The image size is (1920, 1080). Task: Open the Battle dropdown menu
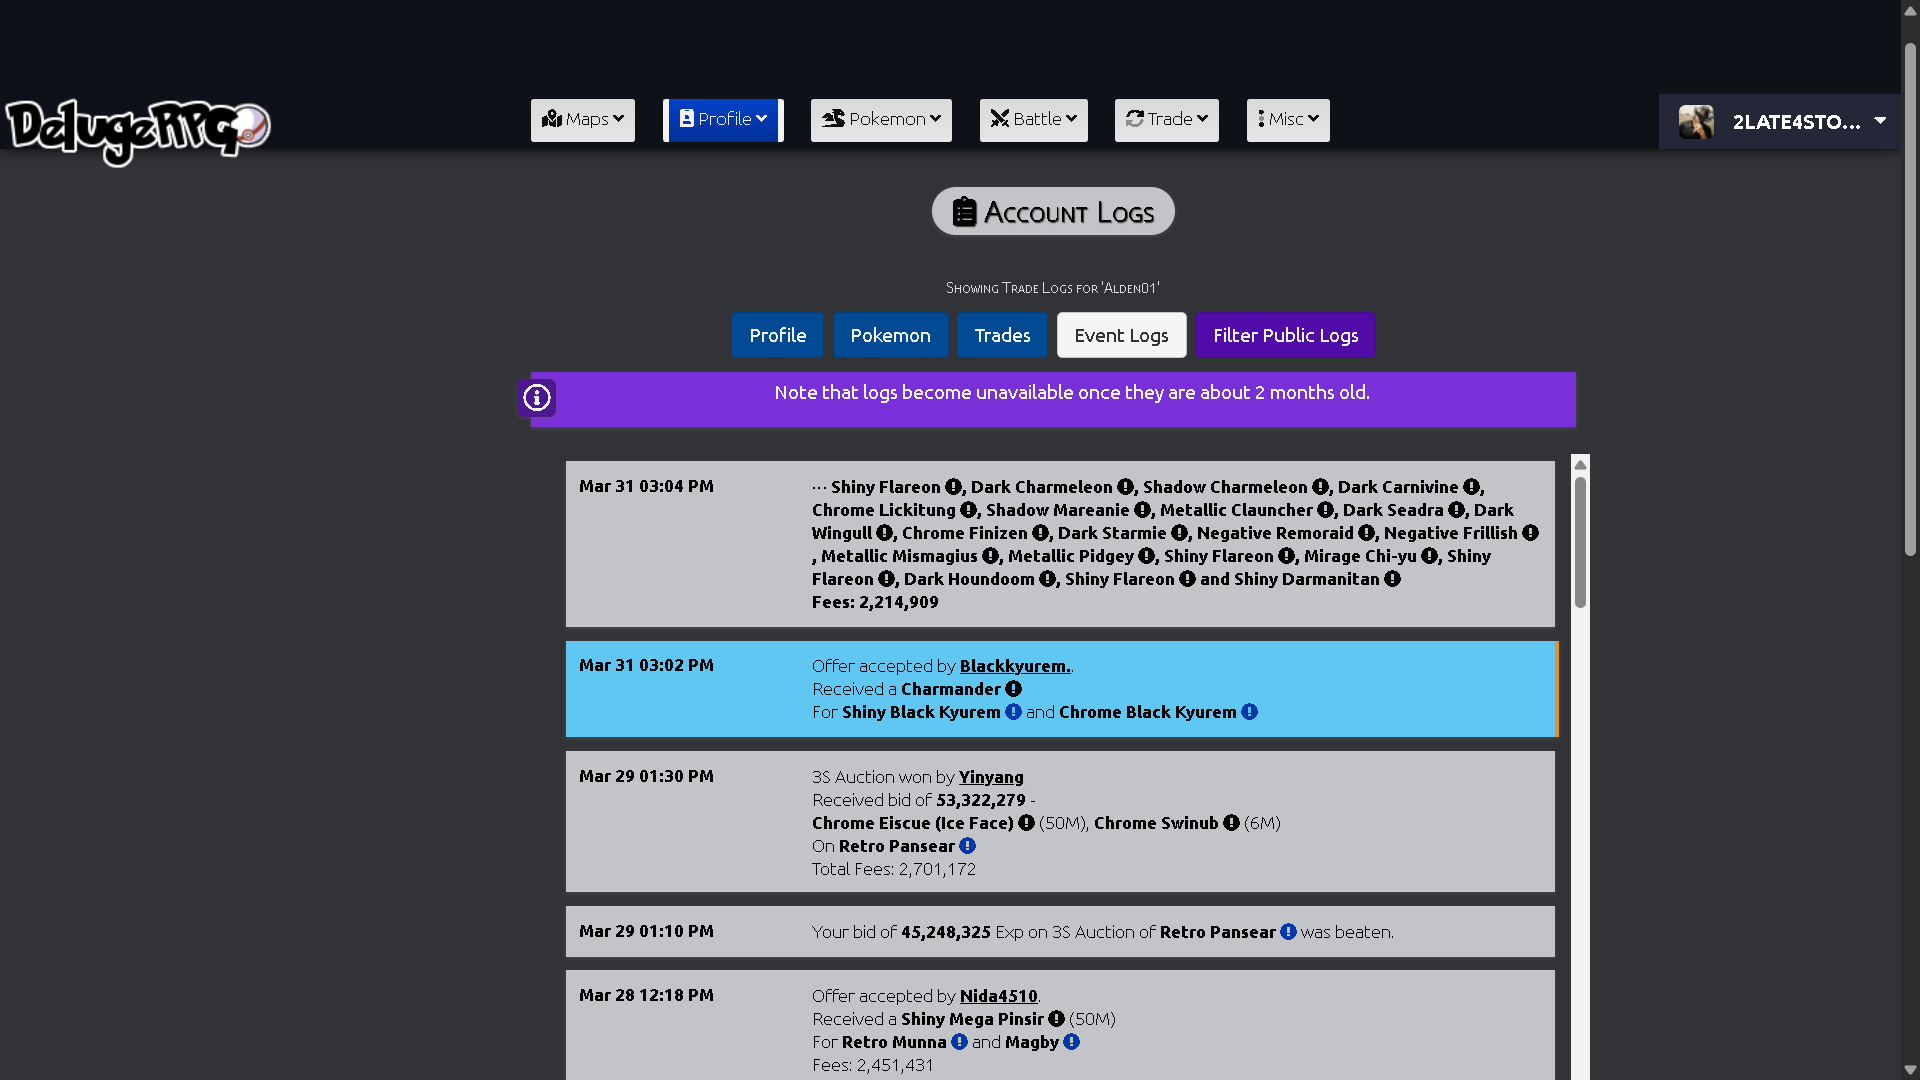[1034, 120]
